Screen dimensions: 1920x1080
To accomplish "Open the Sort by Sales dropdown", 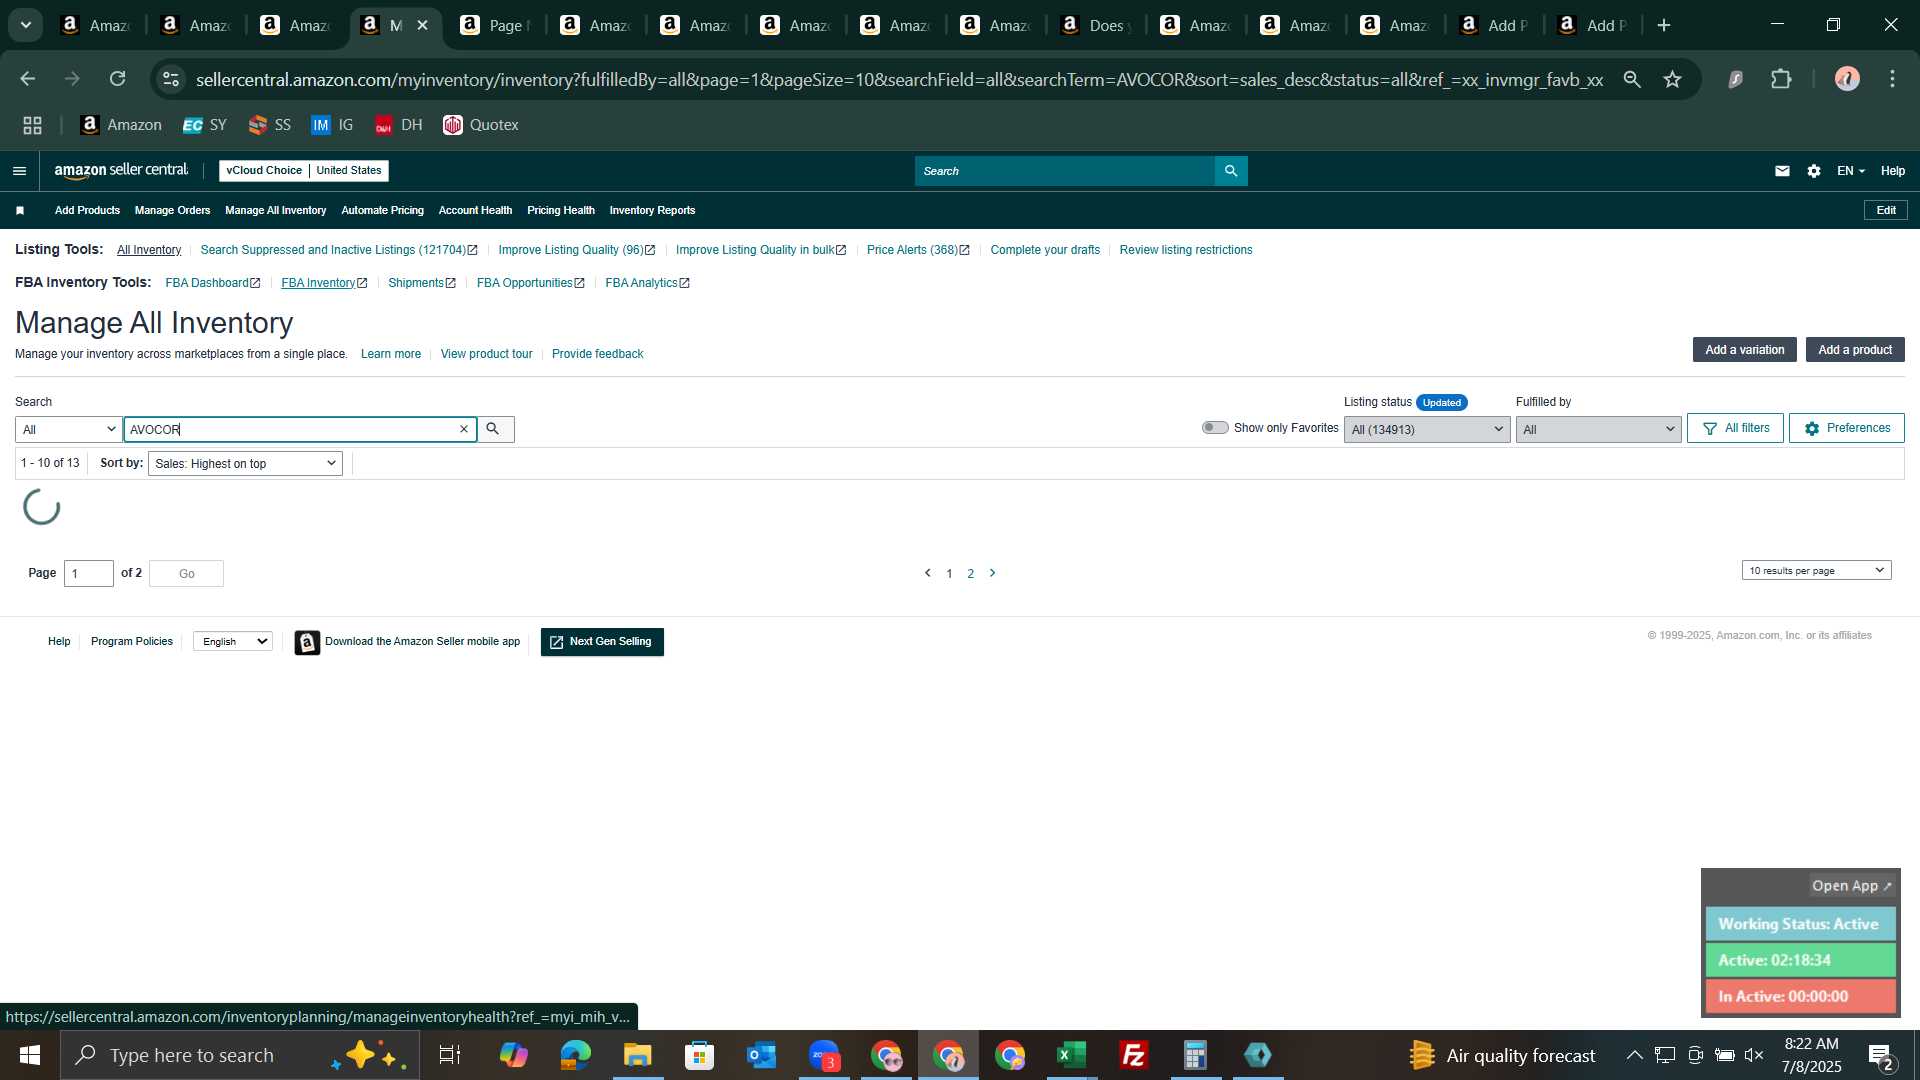I will pyautogui.click(x=245, y=464).
